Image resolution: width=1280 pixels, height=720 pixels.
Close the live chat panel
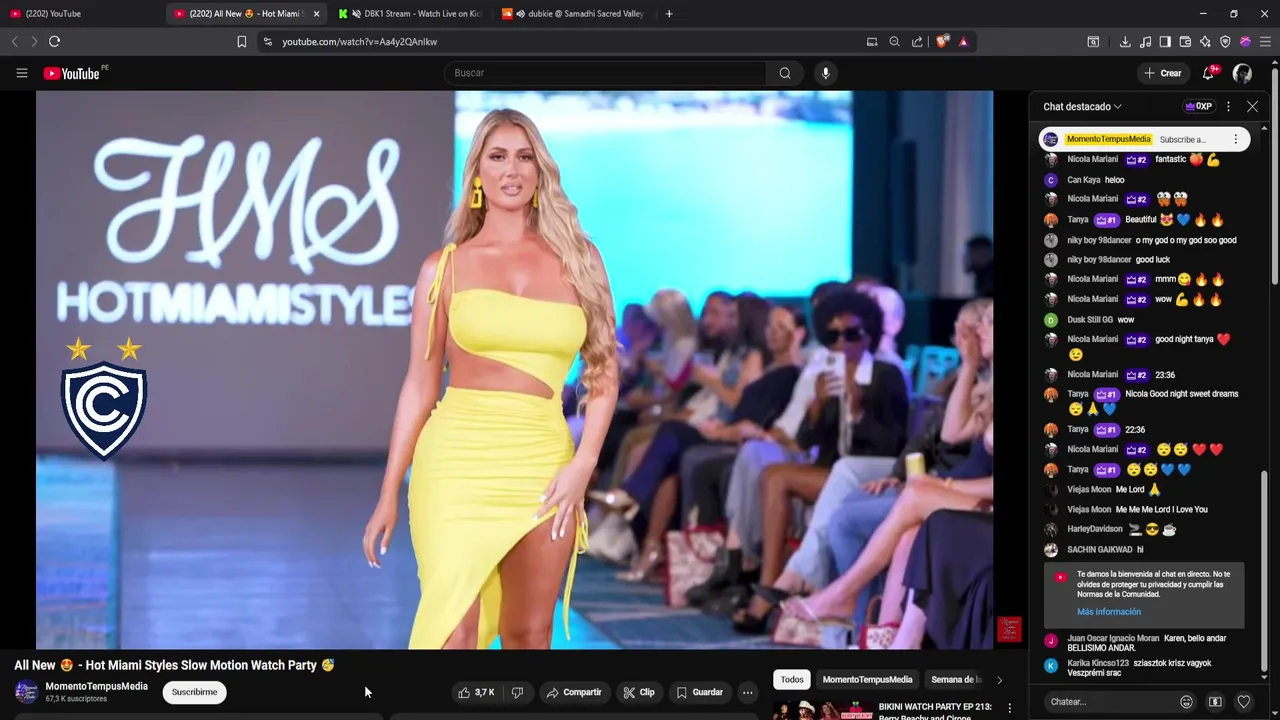pyautogui.click(x=1252, y=106)
